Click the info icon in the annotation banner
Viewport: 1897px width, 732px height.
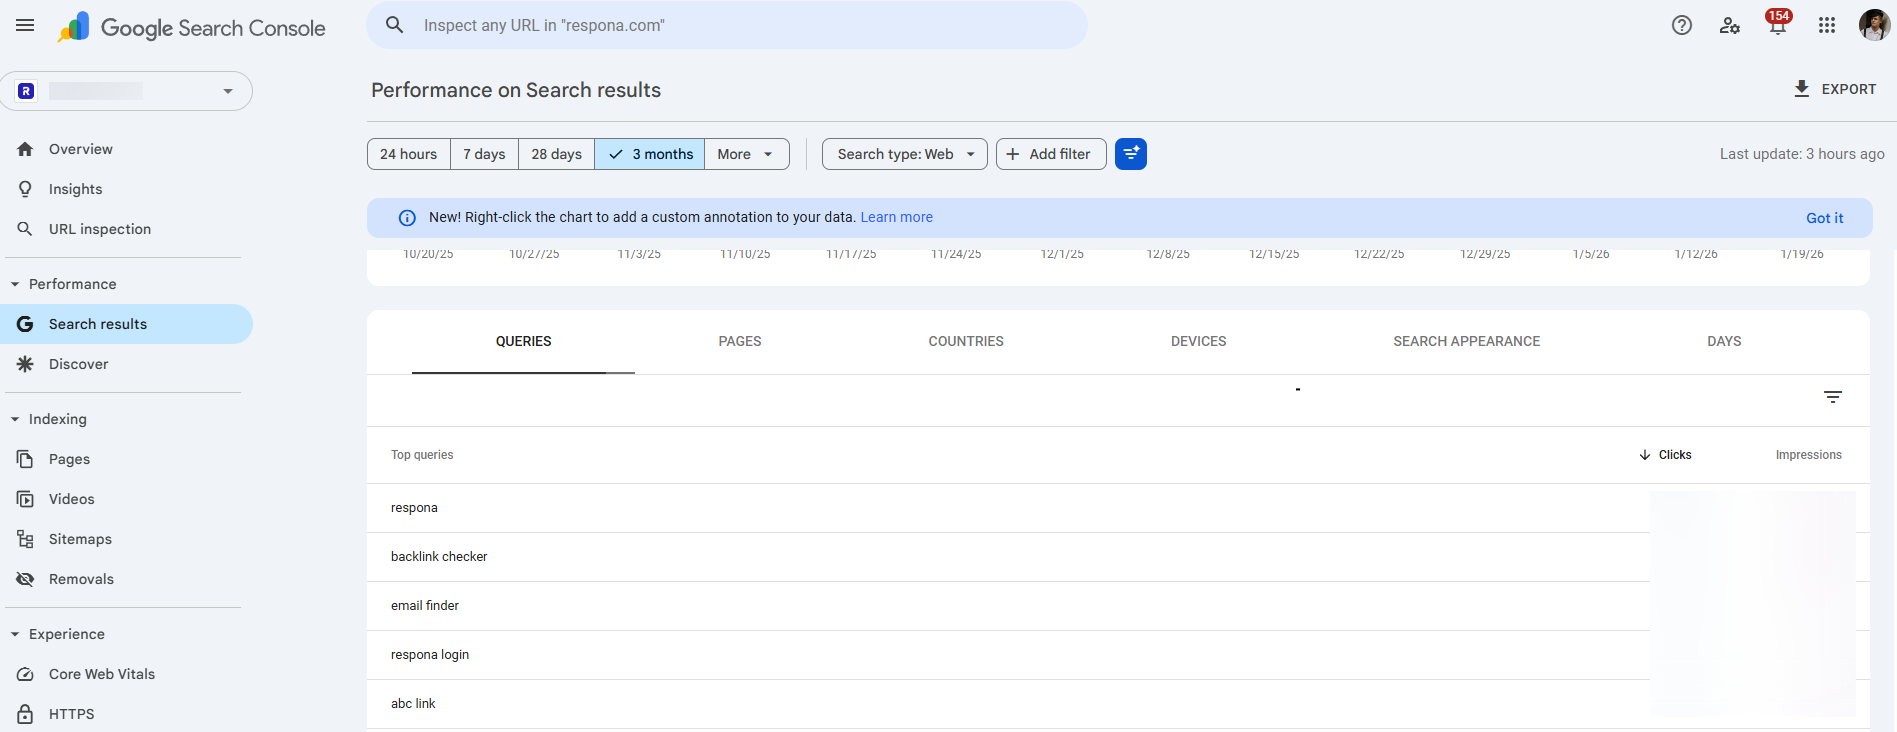click(x=407, y=218)
